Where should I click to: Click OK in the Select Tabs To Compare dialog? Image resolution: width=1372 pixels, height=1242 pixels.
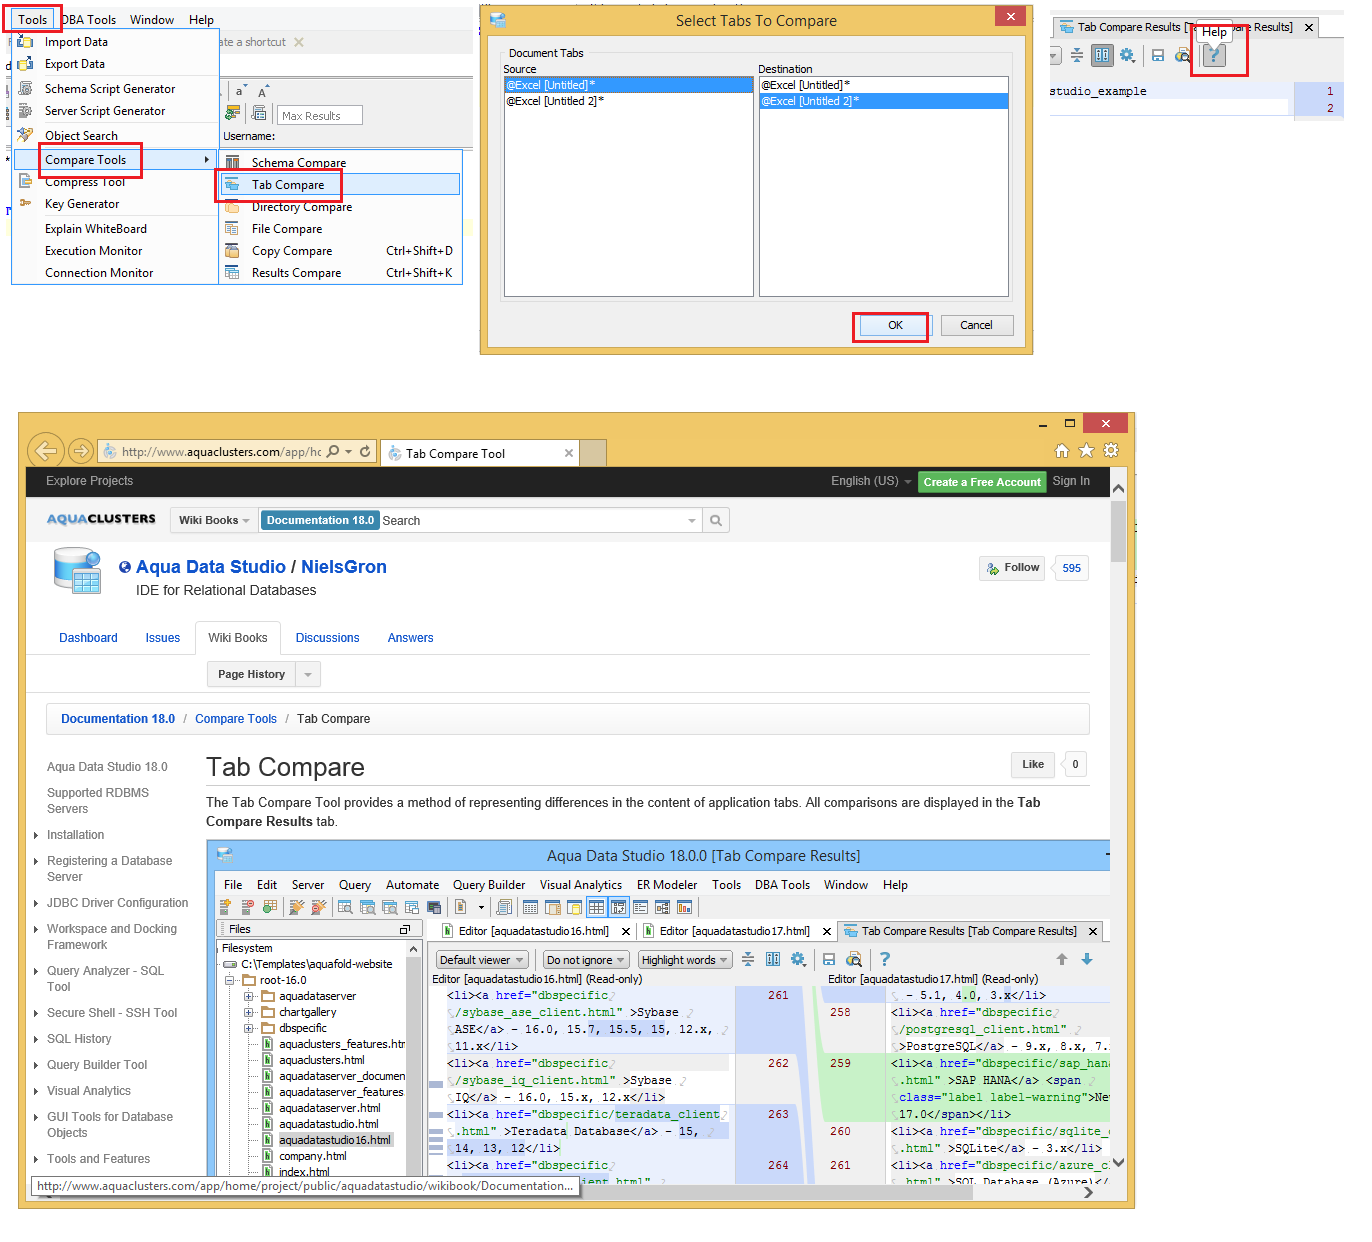coord(895,325)
